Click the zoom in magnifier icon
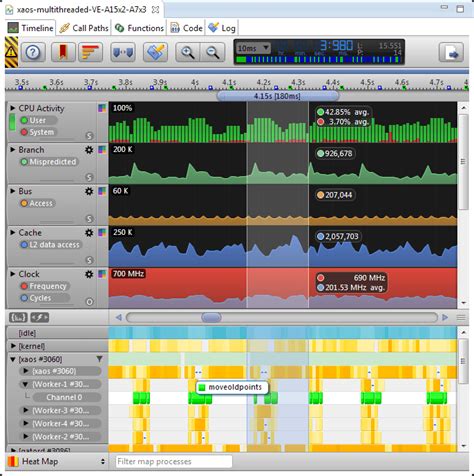Screen dimensions: 474x476 point(188,52)
